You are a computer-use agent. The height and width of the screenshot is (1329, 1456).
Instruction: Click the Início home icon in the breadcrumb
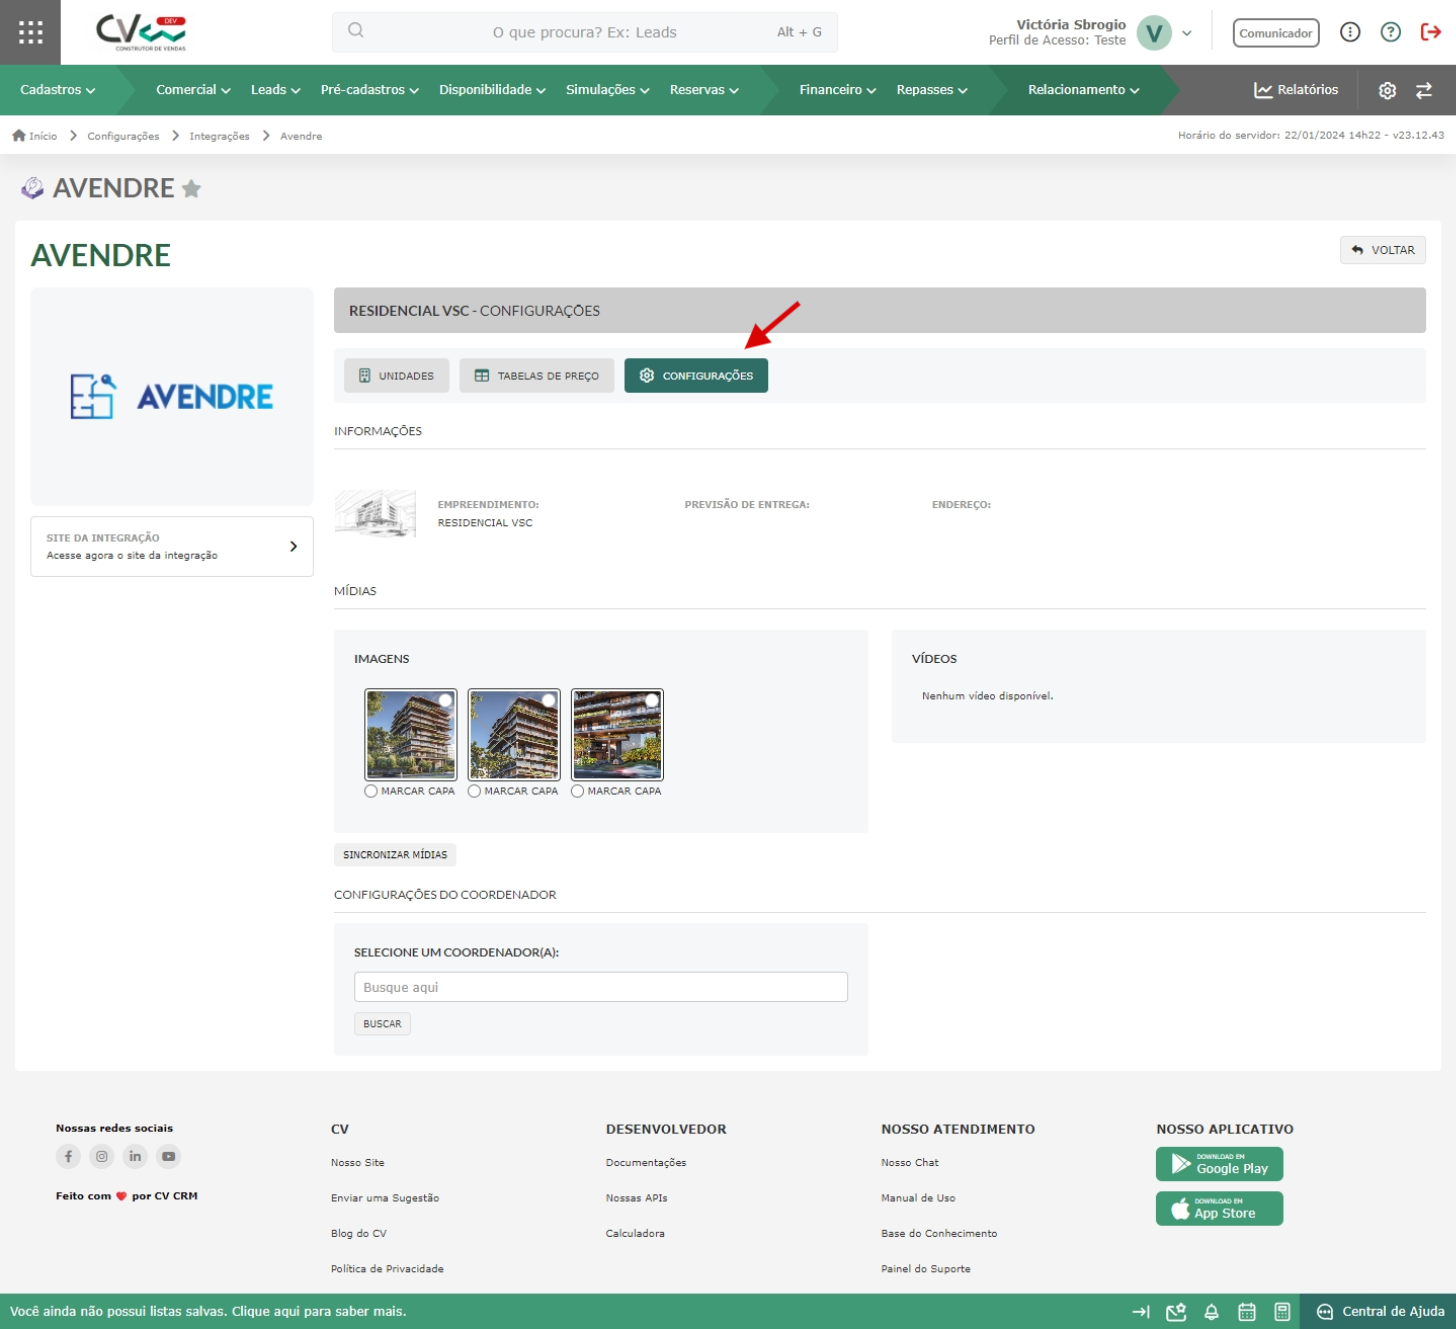[19, 135]
